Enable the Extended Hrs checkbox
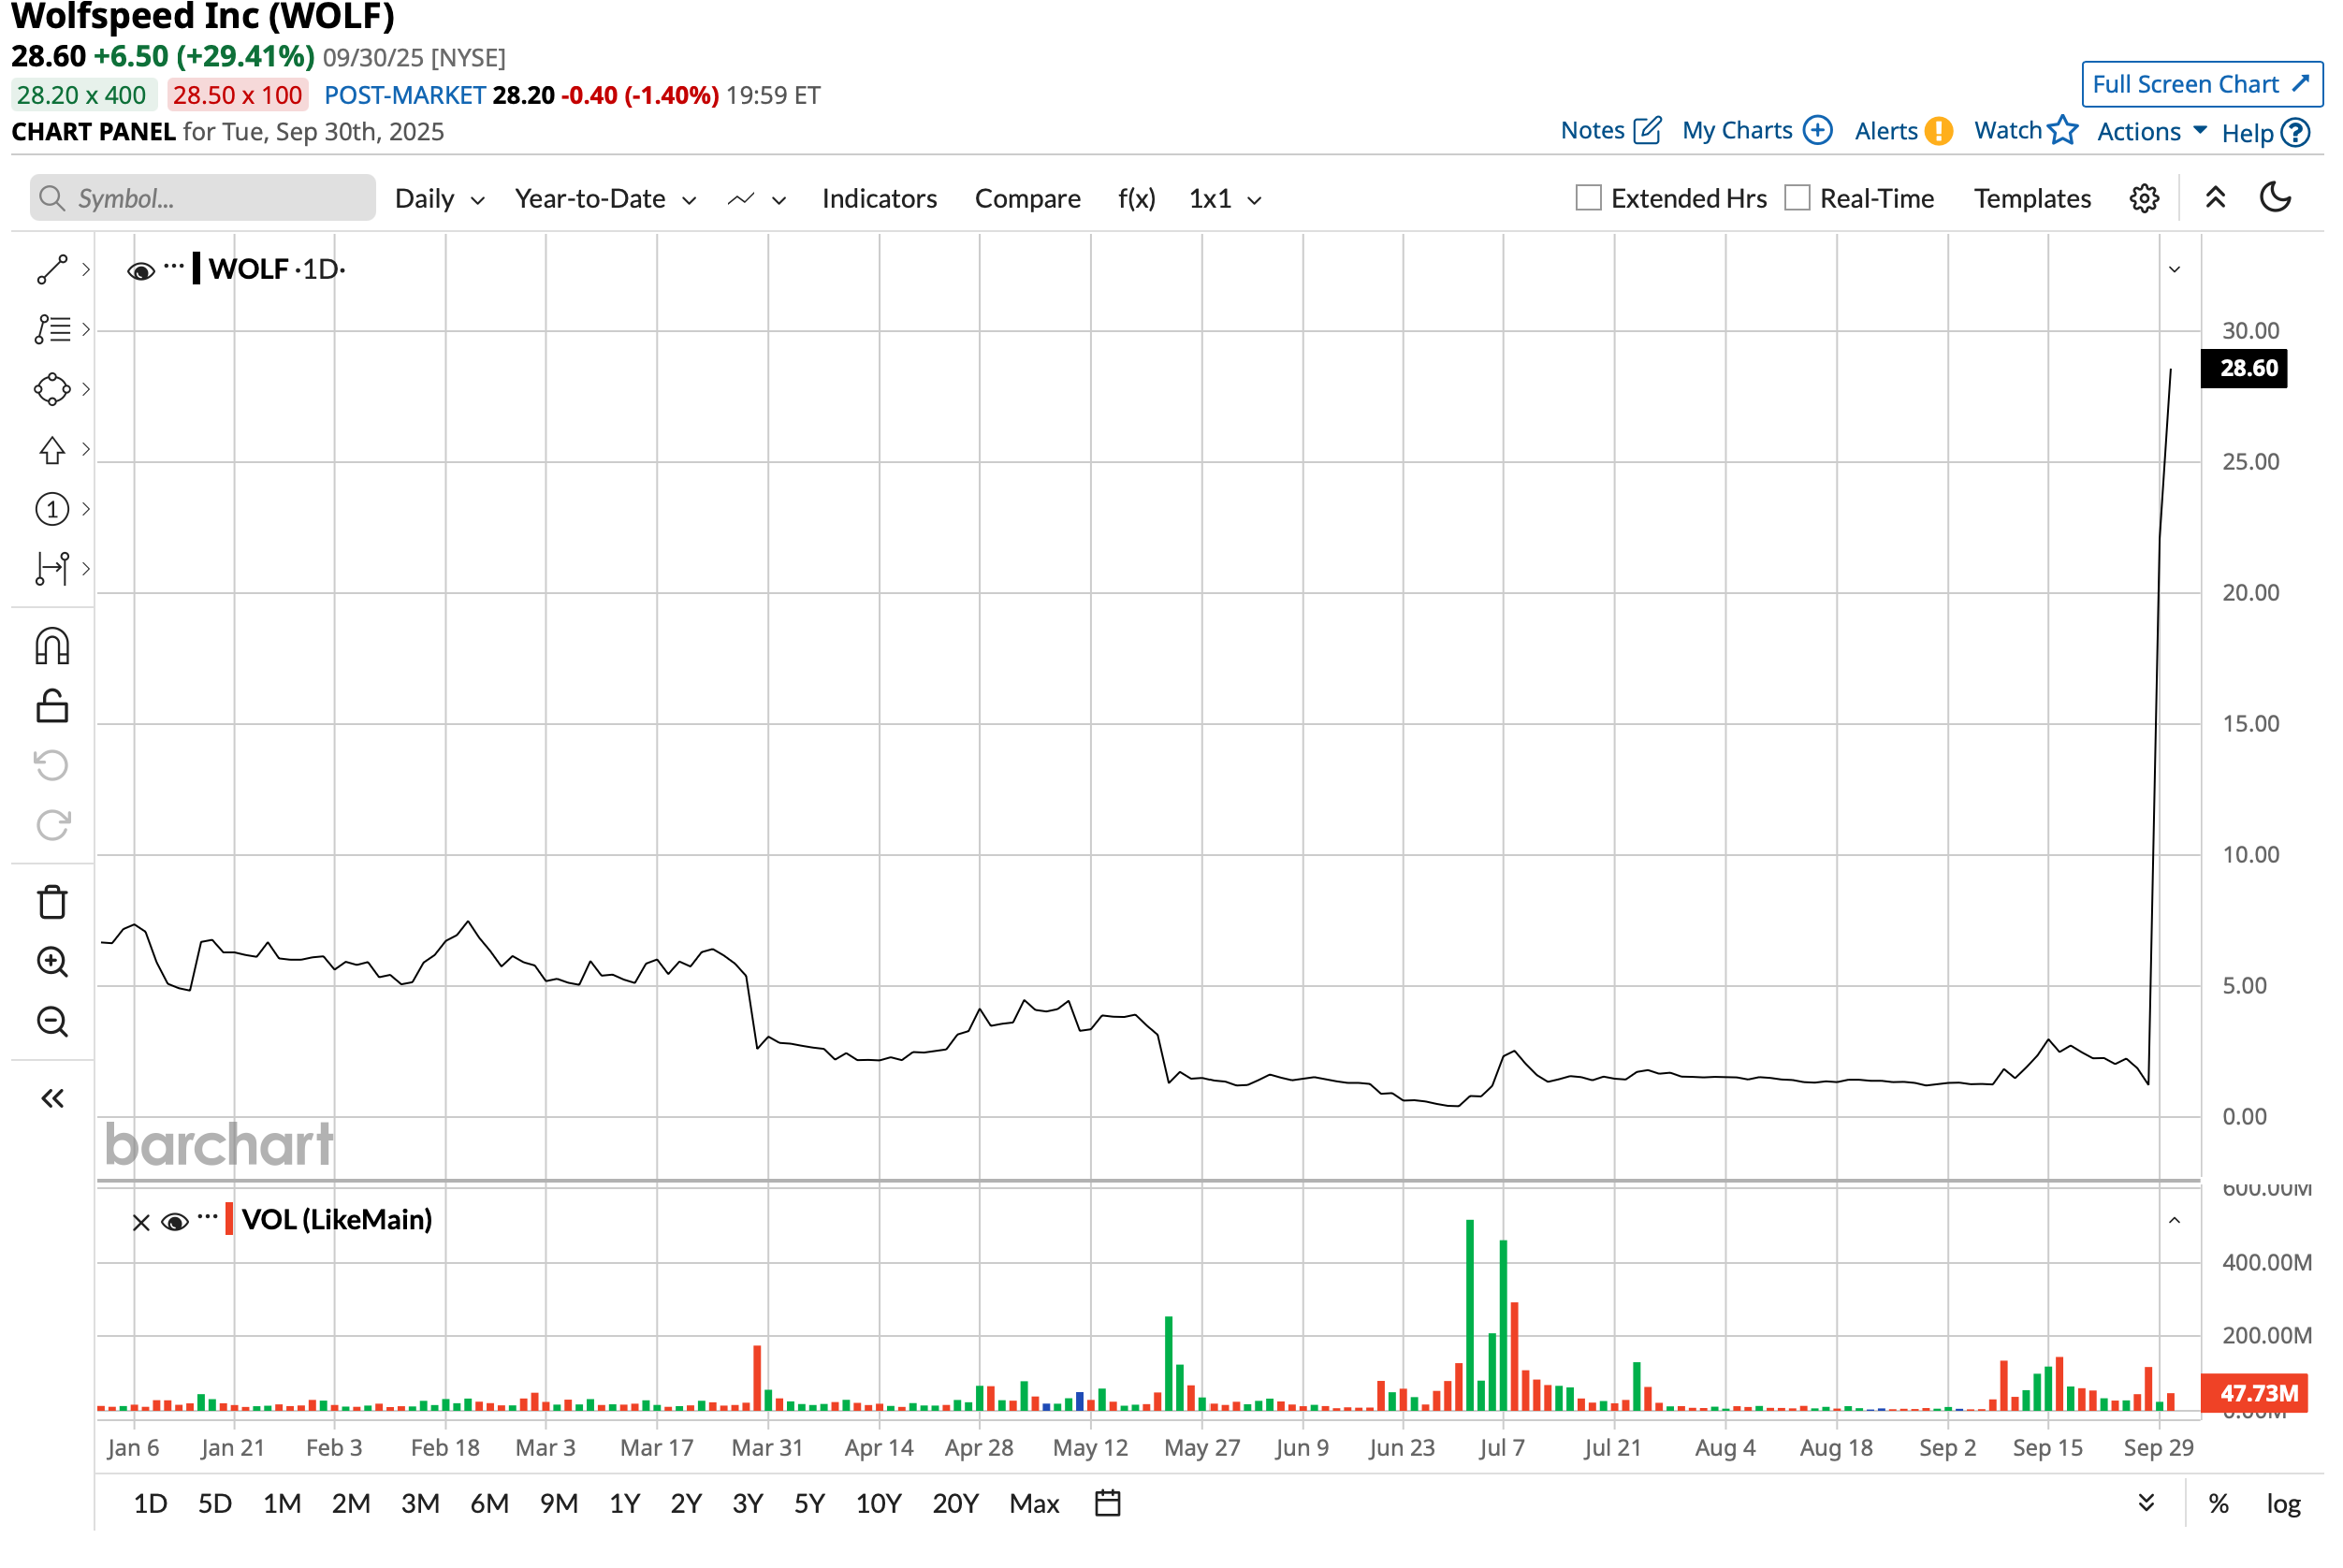The width and height of the screenshot is (2343, 1568). click(x=1588, y=198)
